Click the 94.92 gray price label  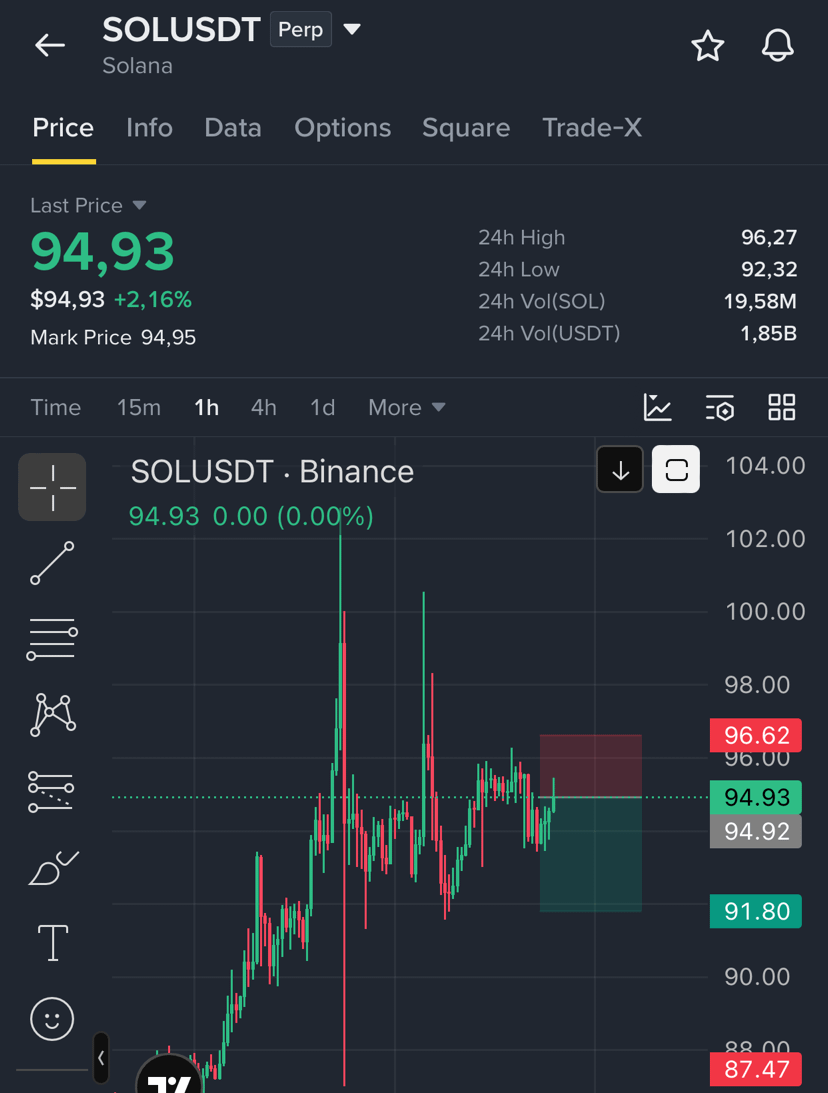click(x=756, y=831)
